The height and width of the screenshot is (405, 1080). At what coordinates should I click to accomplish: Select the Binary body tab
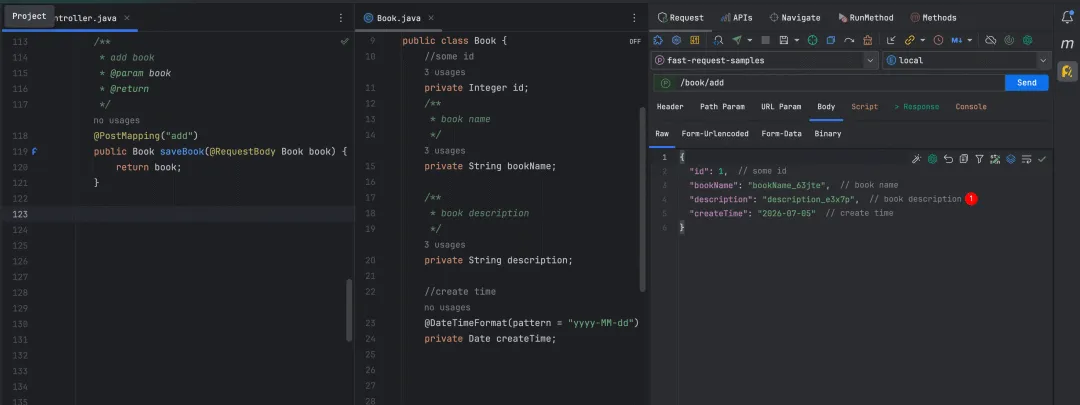(x=827, y=134)
